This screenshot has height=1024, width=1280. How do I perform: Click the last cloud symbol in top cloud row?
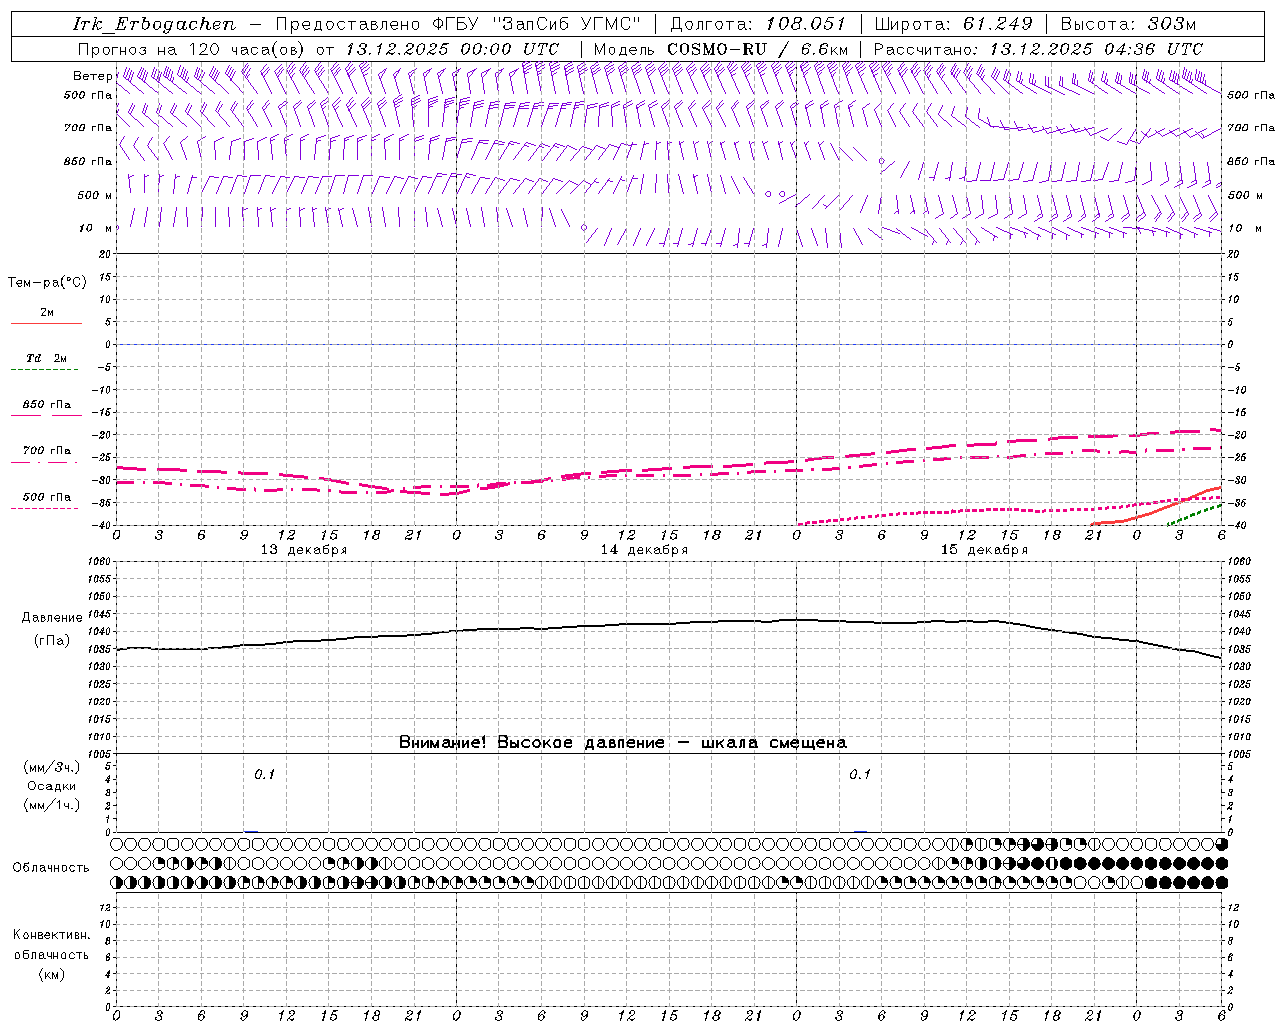(1222, 845)
